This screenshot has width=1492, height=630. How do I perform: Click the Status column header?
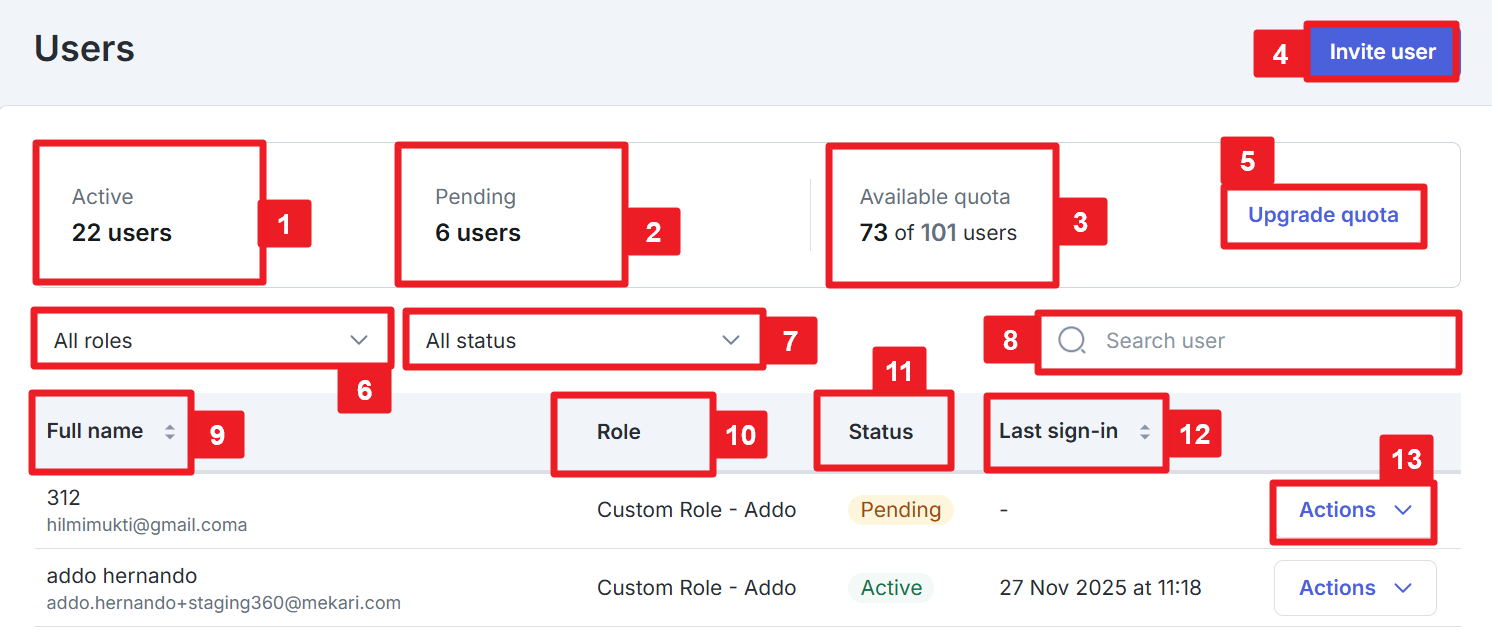[881, 432]
